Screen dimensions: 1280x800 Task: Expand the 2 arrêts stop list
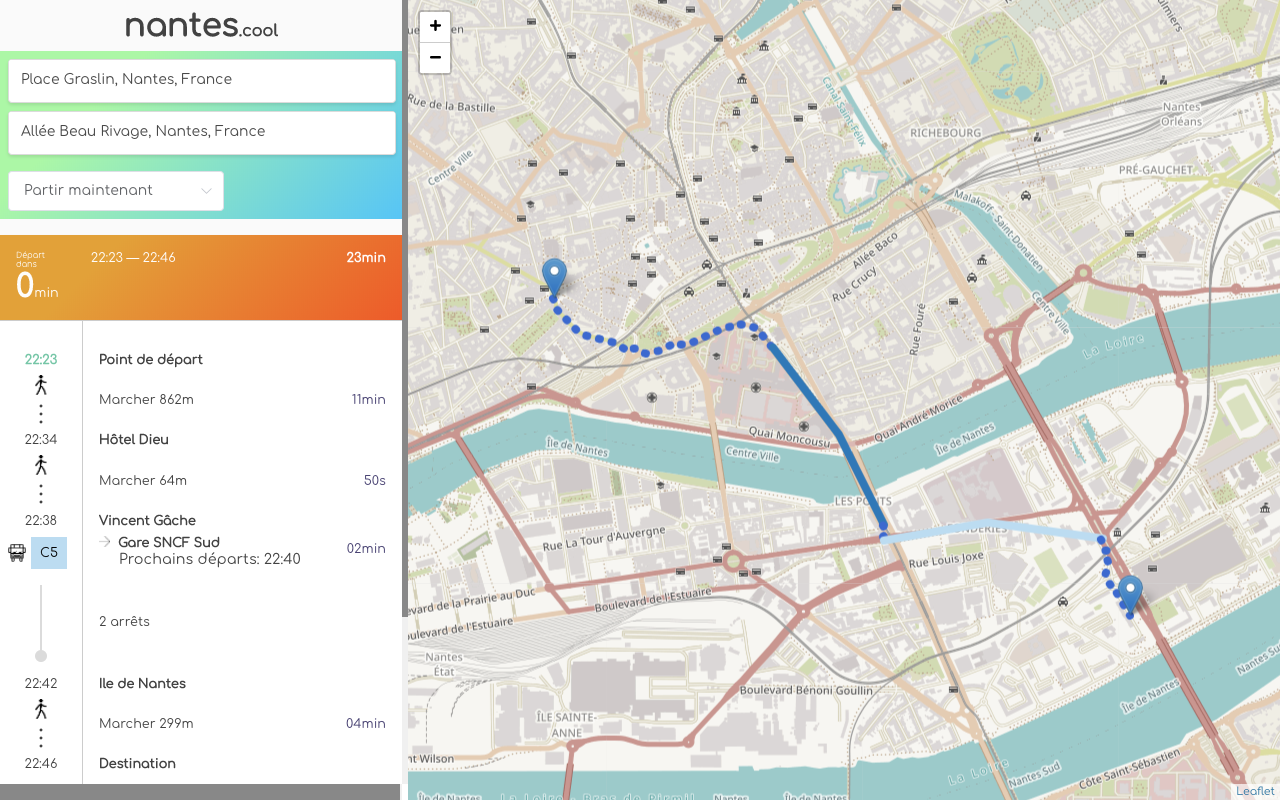(x=124, y=621)
